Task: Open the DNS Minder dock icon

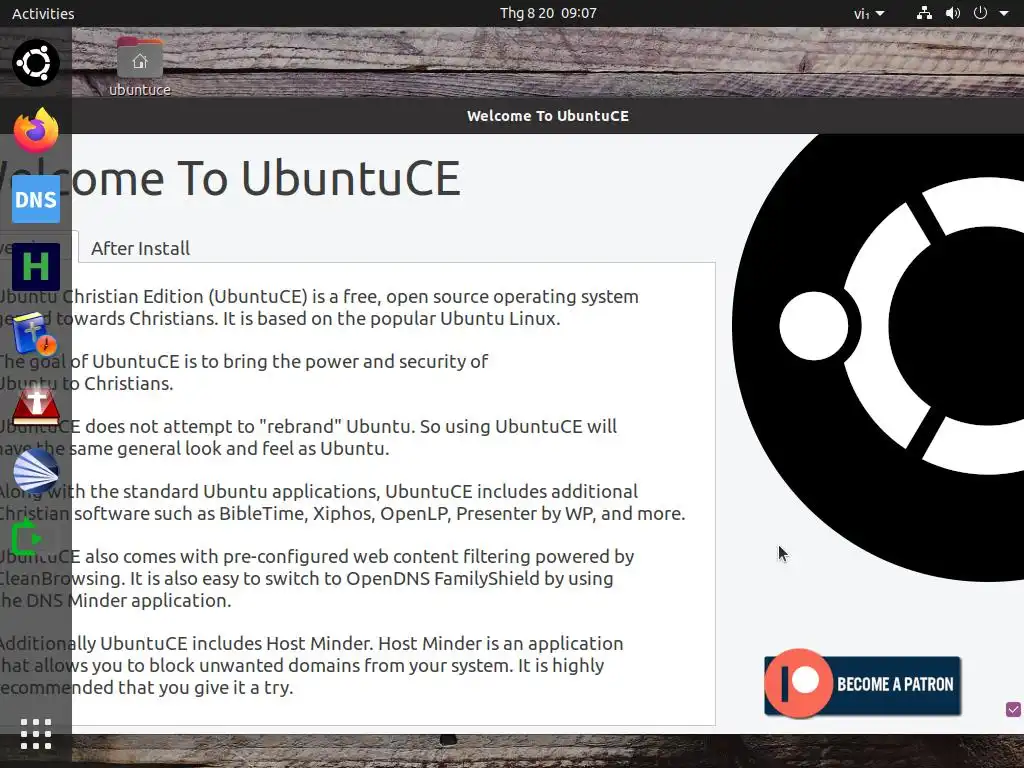Action: [36, 199]
